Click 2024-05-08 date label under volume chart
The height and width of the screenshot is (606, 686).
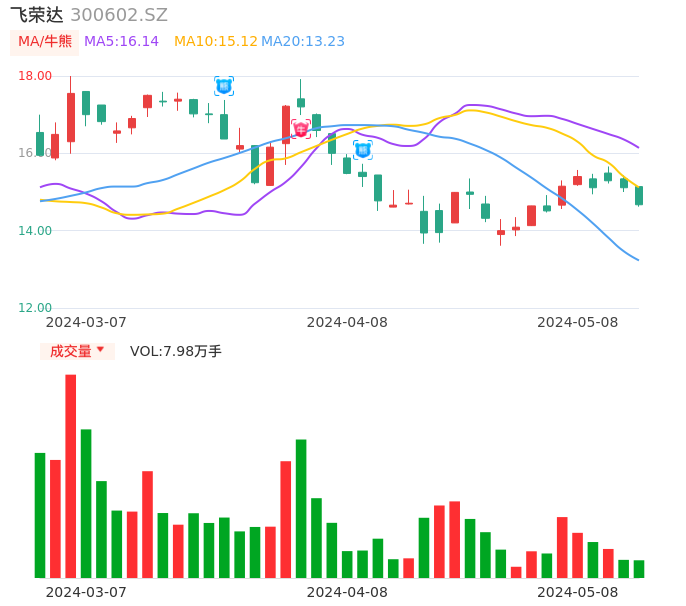[577, 592]
